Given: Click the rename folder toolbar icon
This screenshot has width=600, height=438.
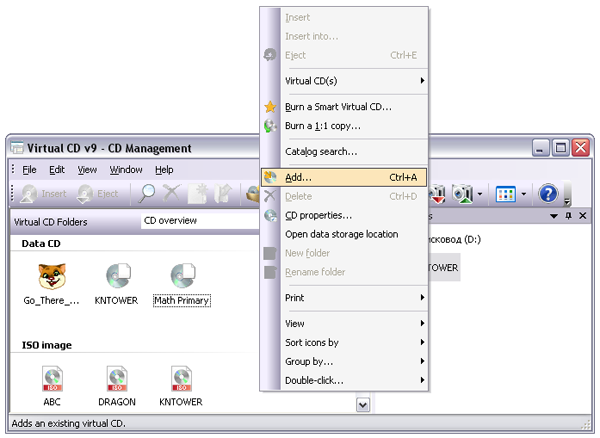Looking at the screenshot, I should pos(223,194).
